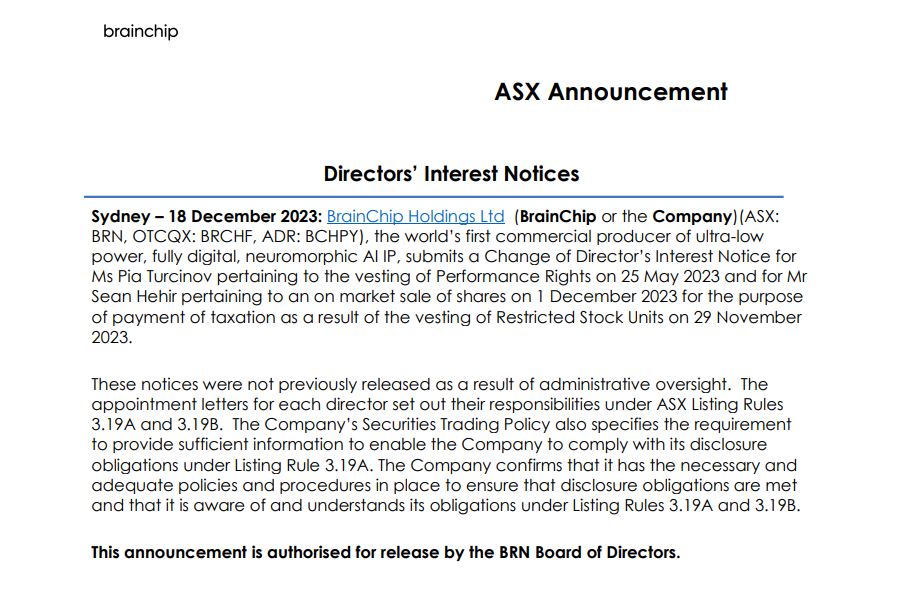This screenshot has height=595, width=898.
Task: Click the Directors' Interest Notices title
Action: (x=451, y=174)
